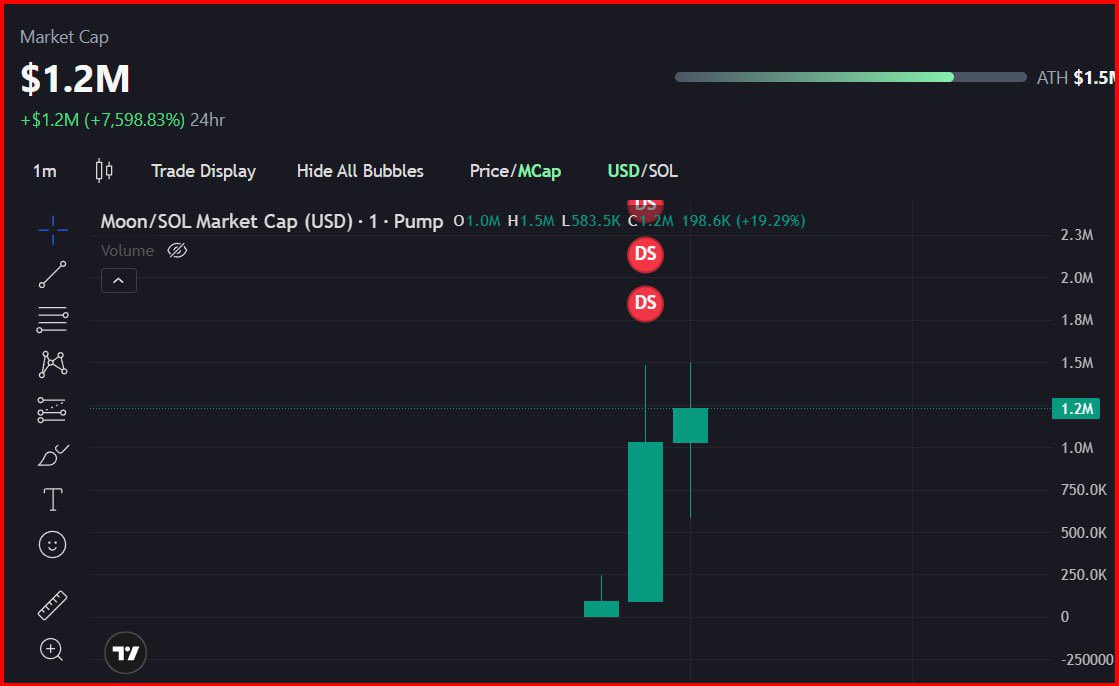Open the forecasting and measurement tools
Screen dimensions: 1119x686
[x=53, y=409]
